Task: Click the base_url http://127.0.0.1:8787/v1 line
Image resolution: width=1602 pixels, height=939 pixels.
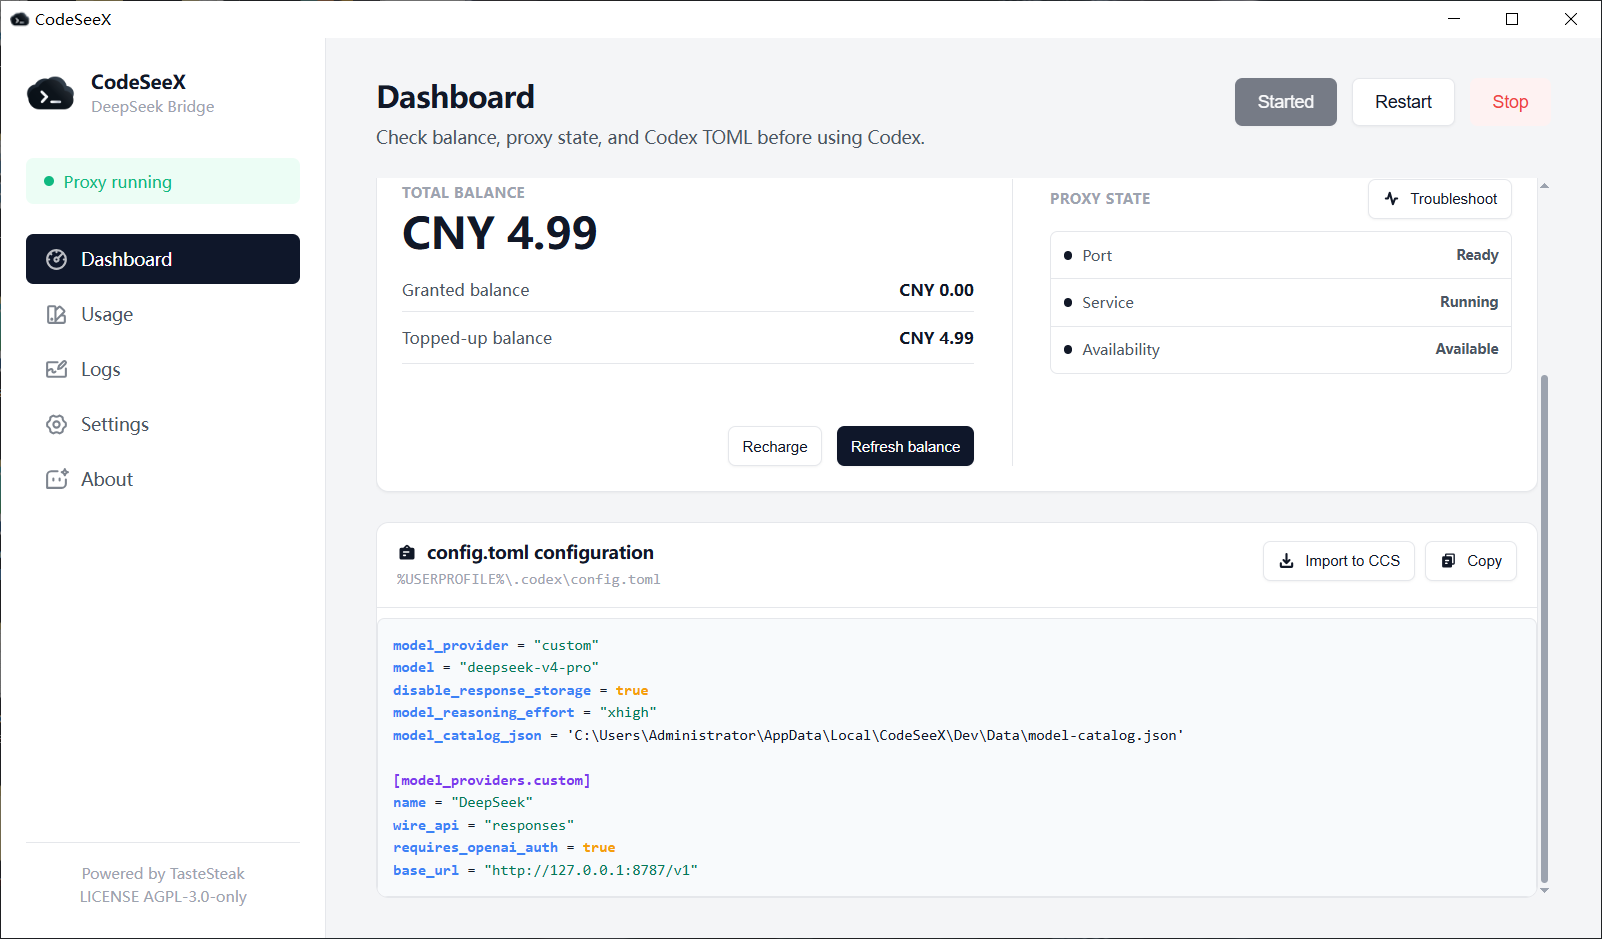Action: pyautogui.click(x=546, y=870)
